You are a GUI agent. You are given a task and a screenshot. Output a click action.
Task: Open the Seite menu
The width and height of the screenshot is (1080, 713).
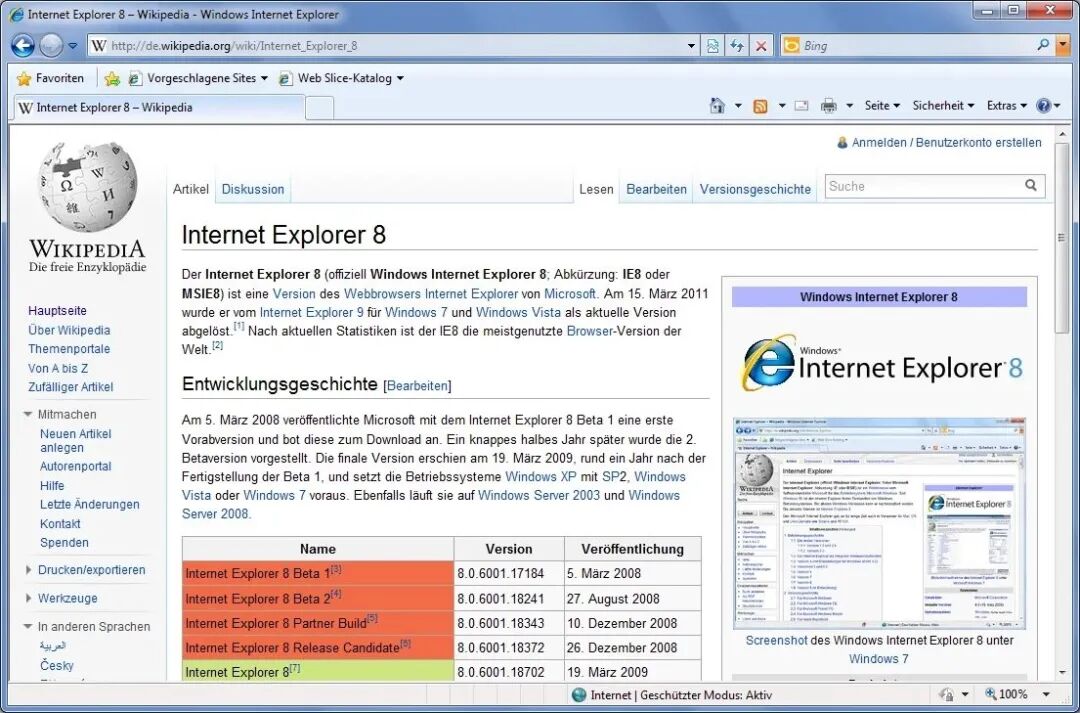point(882,105)
